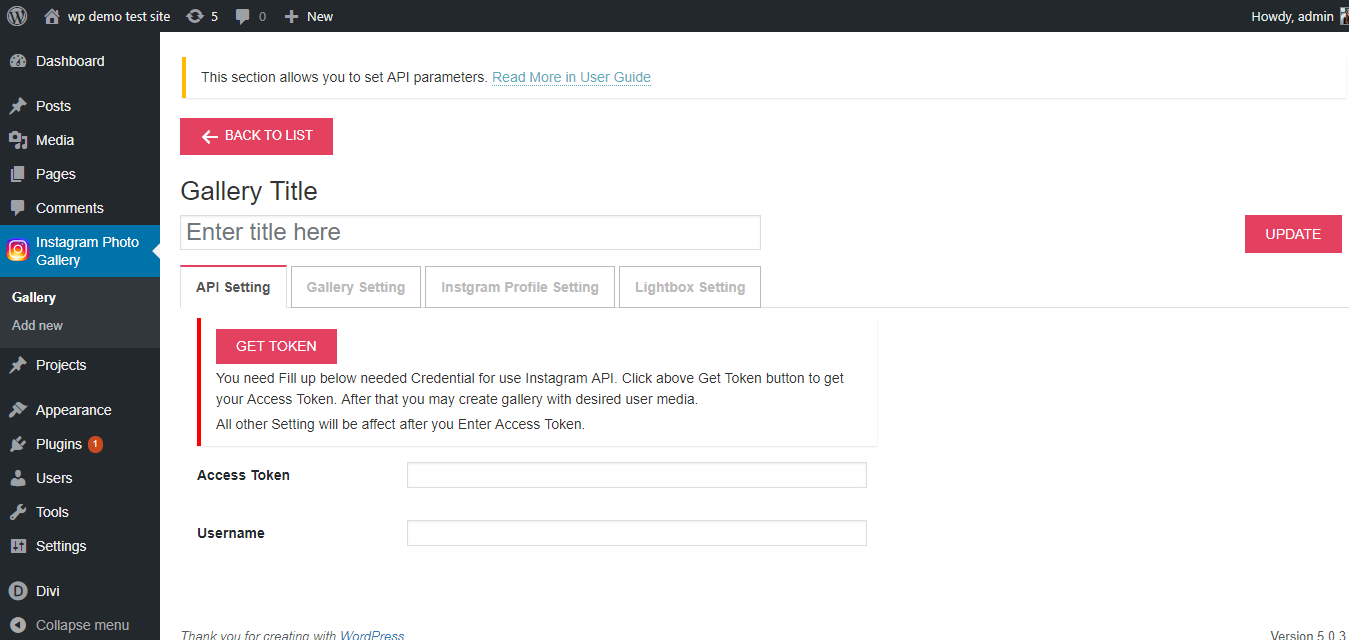Click the Plugins update count badge
This screenshot has height=640, width=1349.
click(95, 444)
